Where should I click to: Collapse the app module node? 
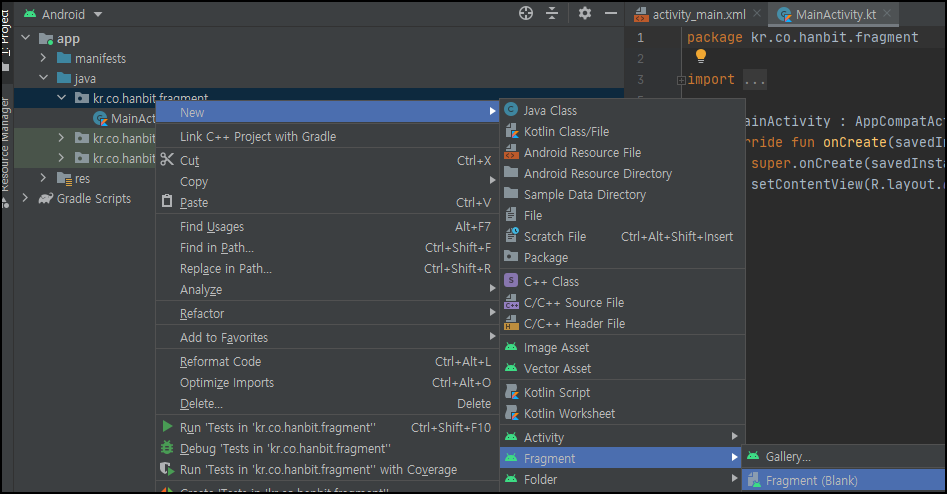click(25, 37)
